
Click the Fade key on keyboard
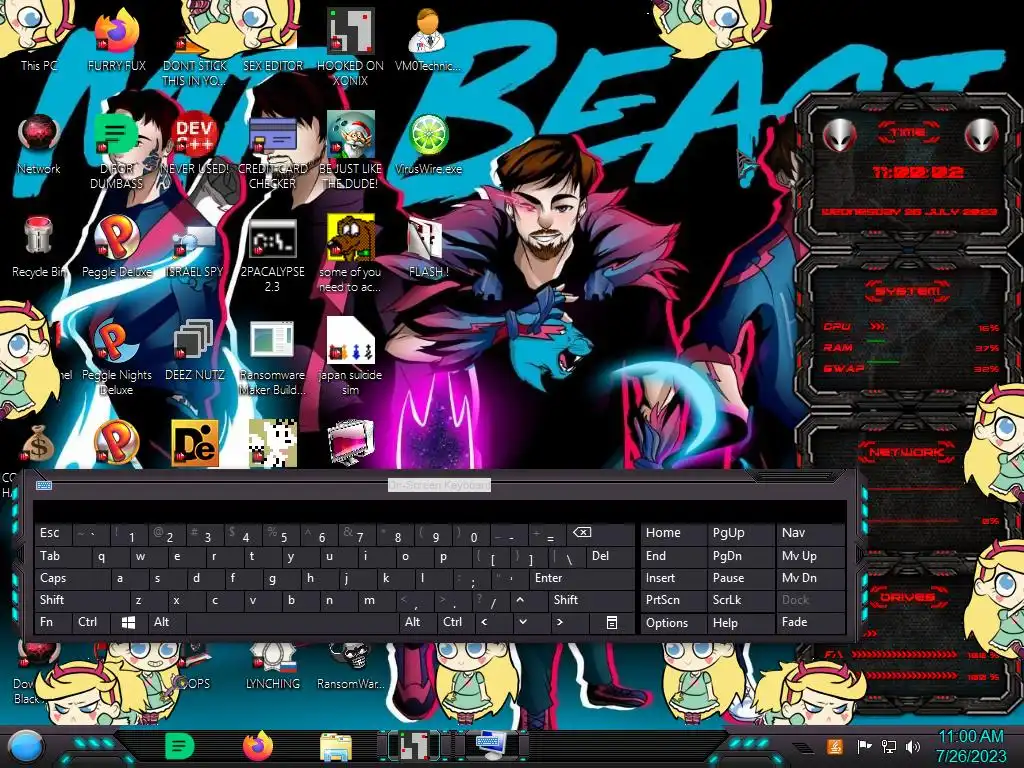pyautogui.click(x=810, y=622)
